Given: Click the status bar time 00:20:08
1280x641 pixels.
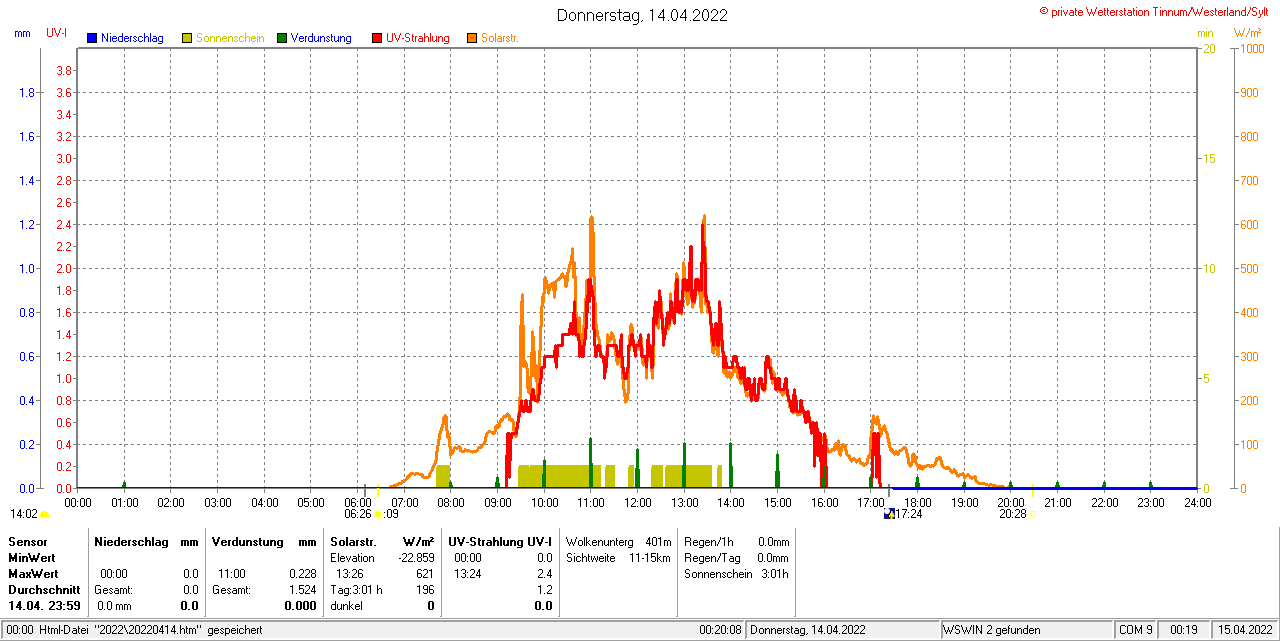Looking at the screenshot, I should tap(720, 630).
